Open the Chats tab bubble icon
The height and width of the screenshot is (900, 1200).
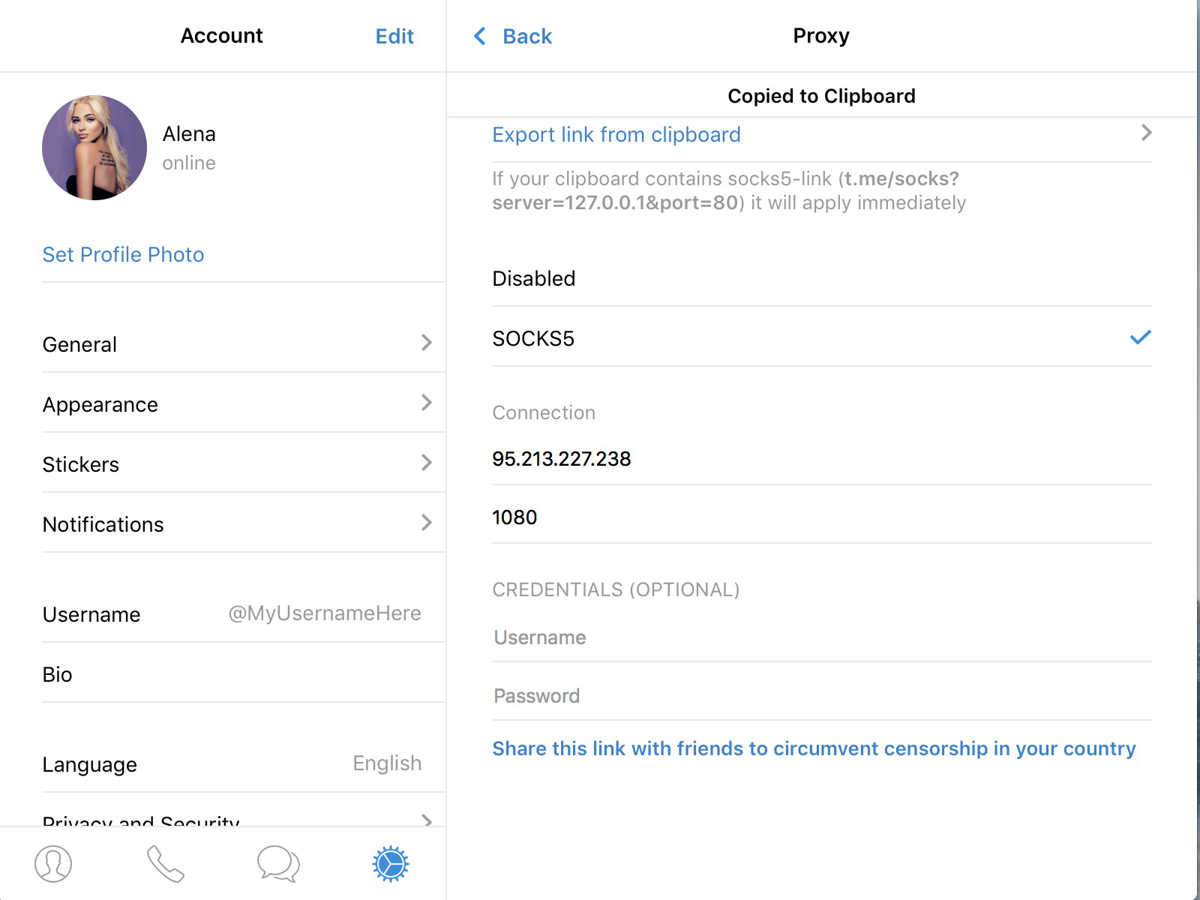pyautogui.click(x=278, y=864)
